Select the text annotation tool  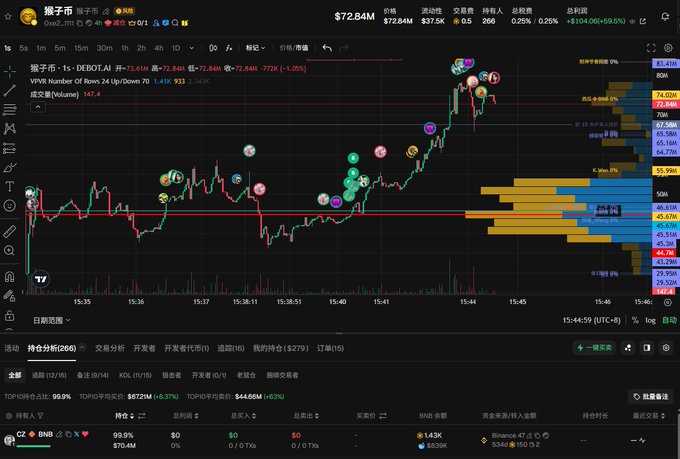(10, 186)
